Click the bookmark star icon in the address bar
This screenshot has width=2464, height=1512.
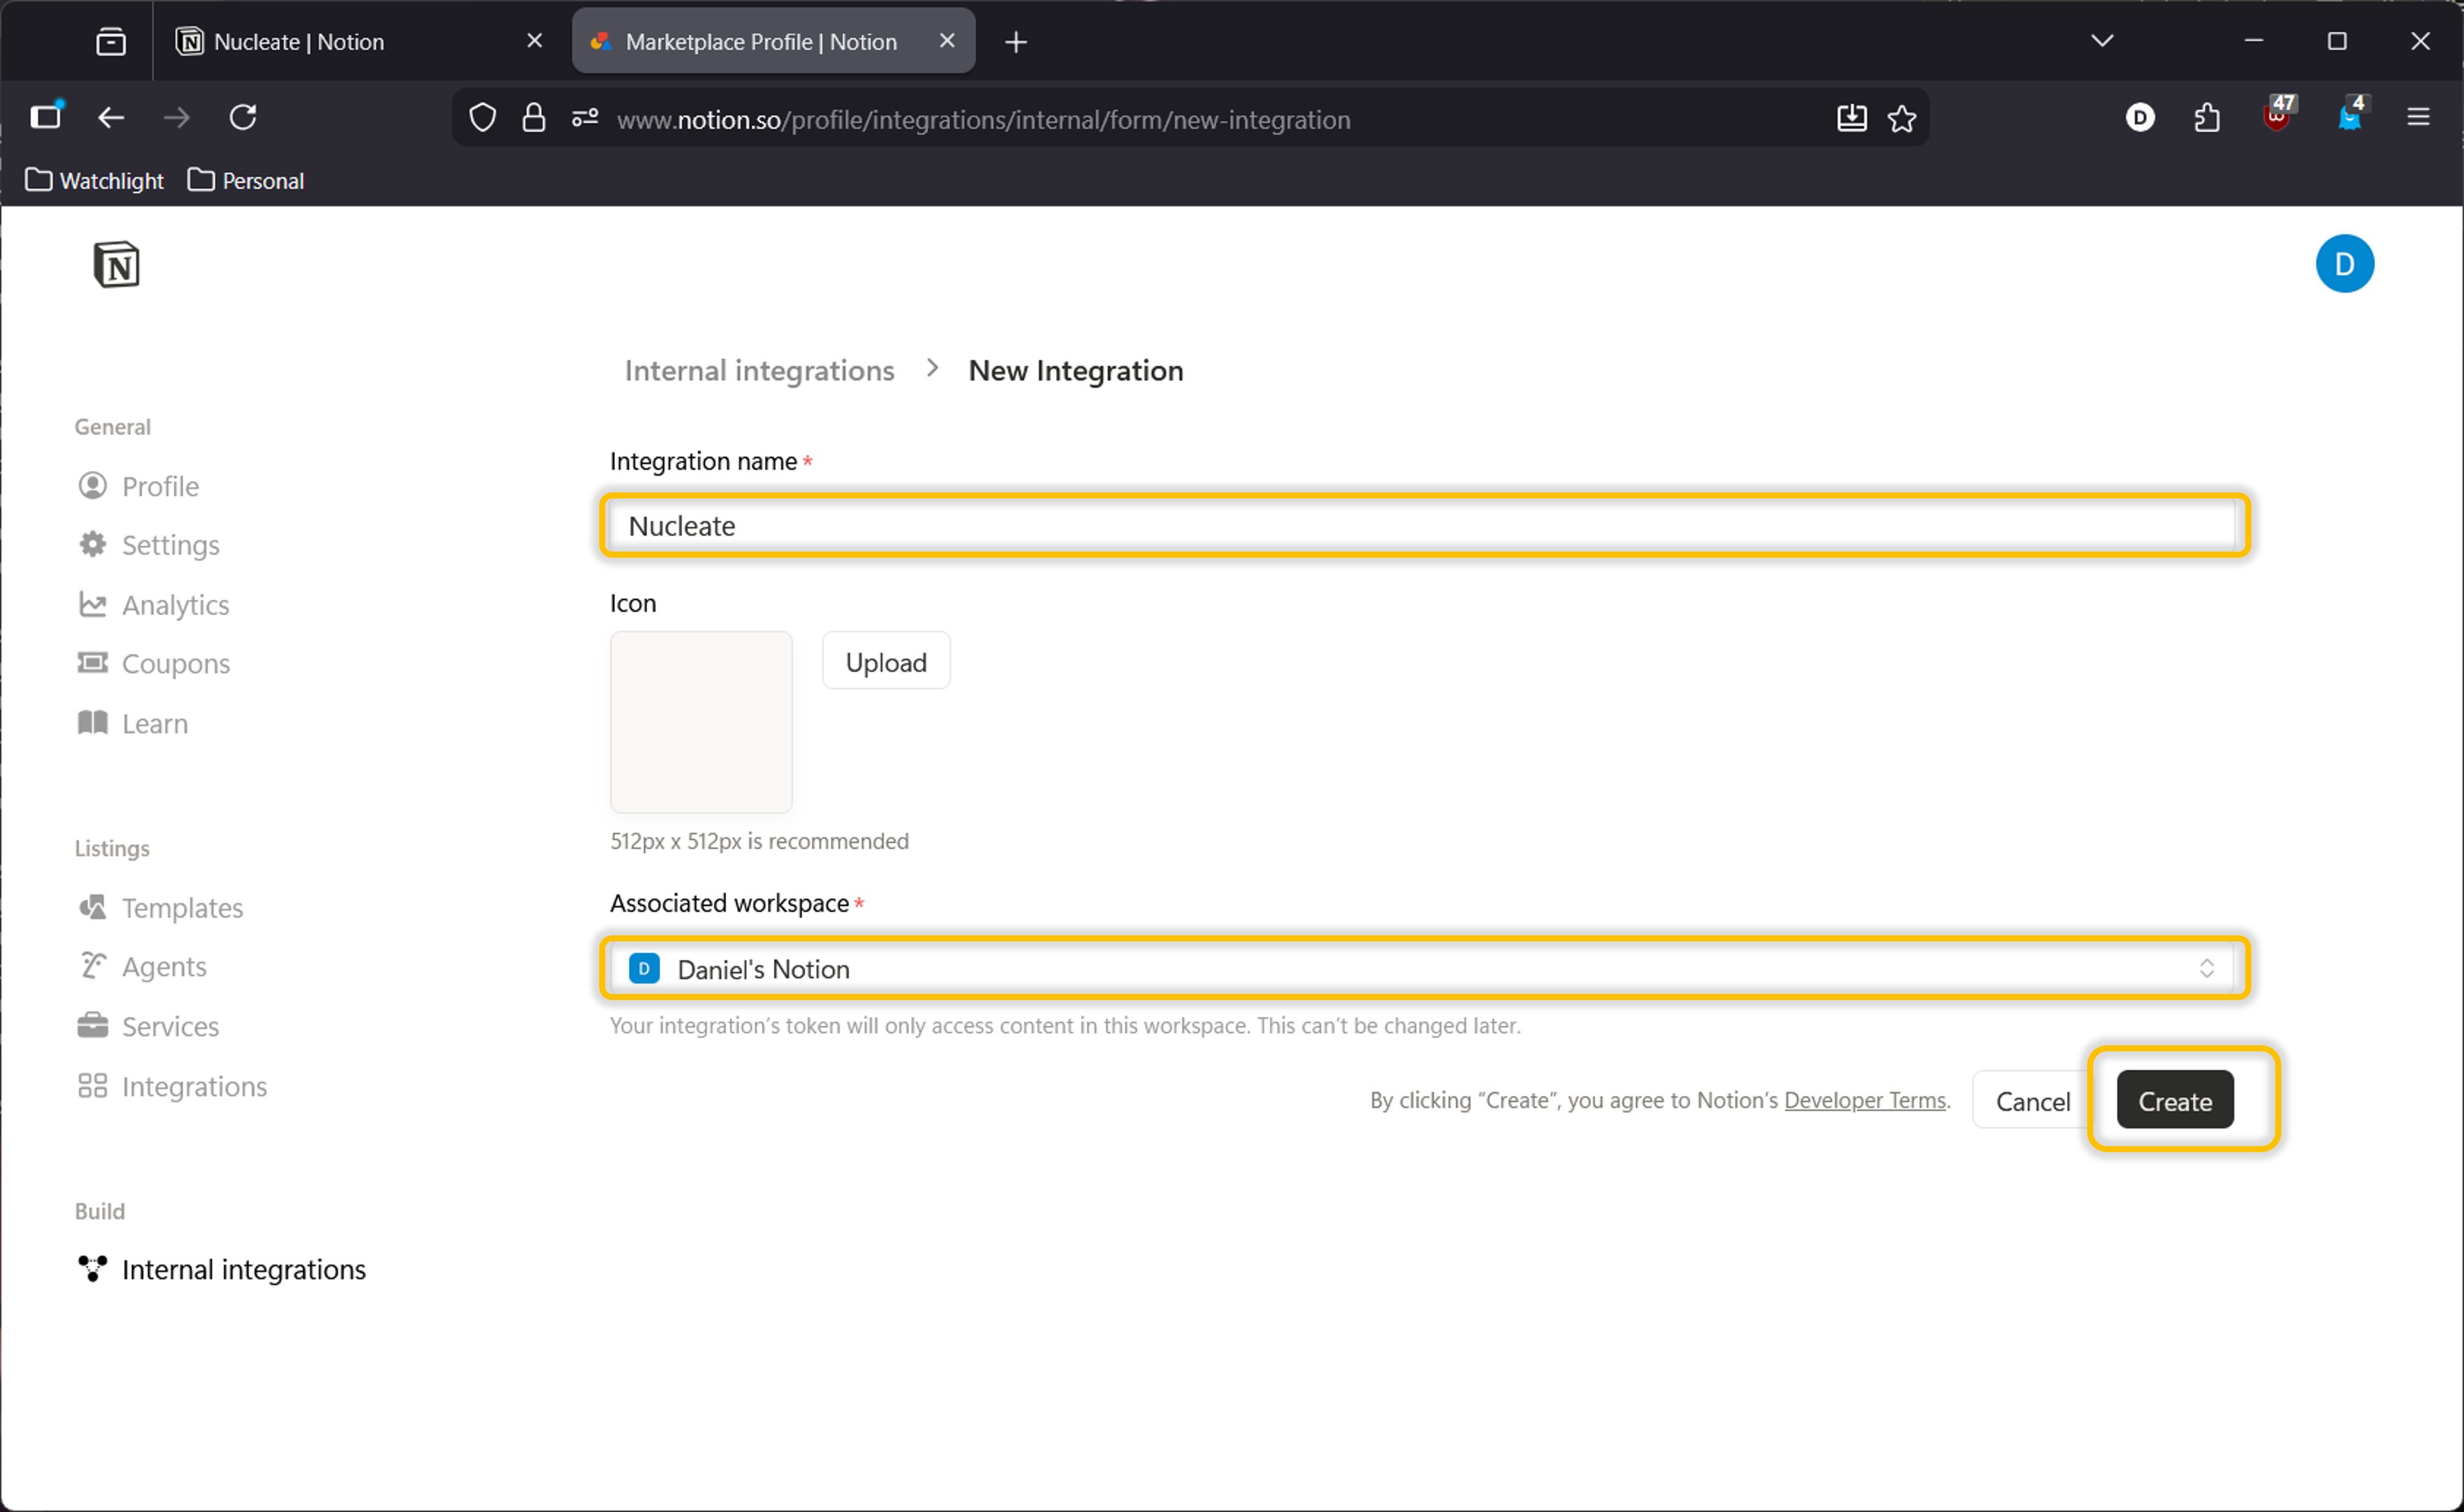click(x=1901, y=119)
